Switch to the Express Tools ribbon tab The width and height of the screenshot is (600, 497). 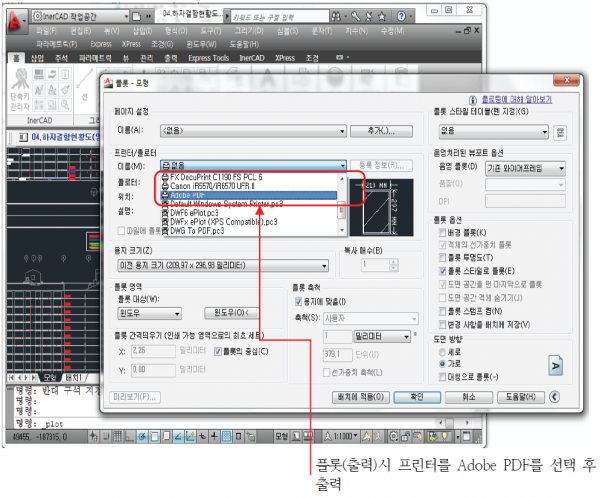pyautogui.click(x=209, y=58)
